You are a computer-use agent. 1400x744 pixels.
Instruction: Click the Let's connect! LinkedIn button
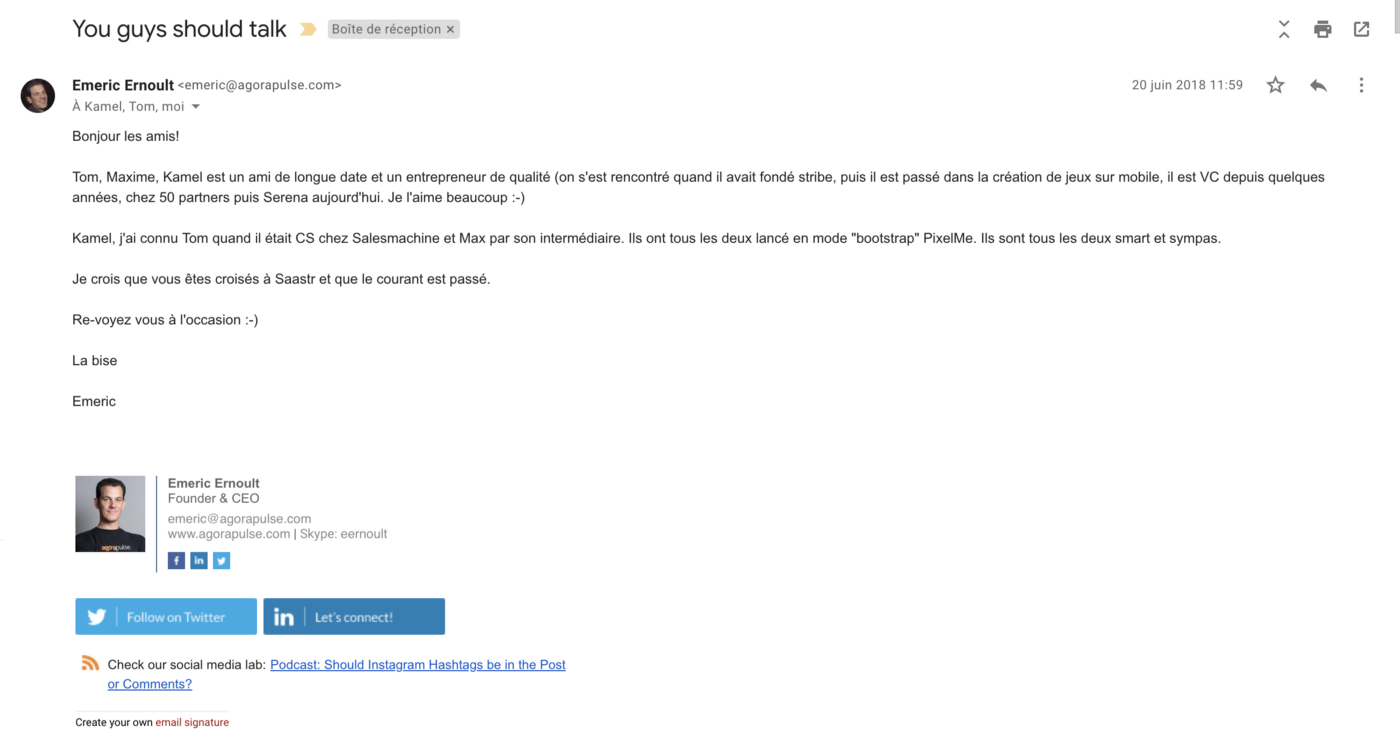coord(354,617)
